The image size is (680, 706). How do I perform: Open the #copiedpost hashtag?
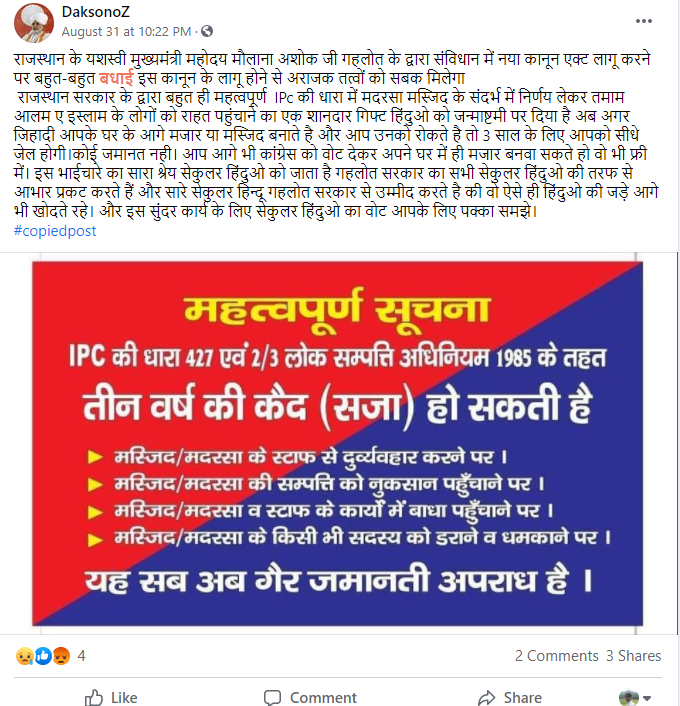(x=55, y=231)
